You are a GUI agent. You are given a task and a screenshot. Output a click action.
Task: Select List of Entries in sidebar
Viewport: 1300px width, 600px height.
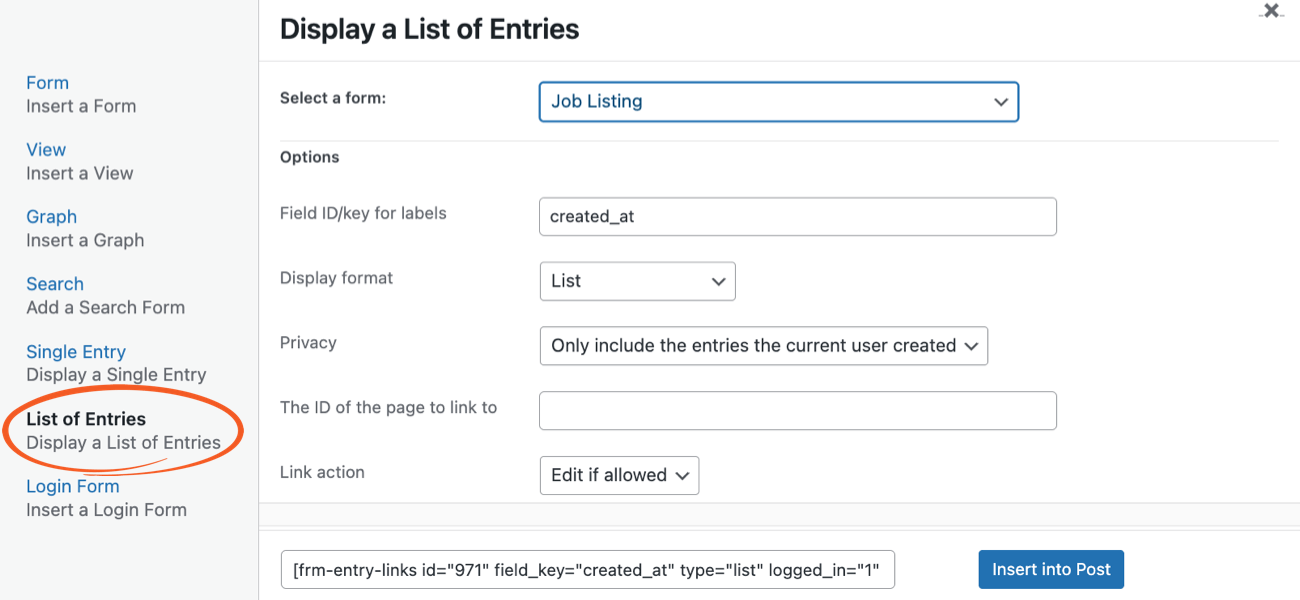(x=86, y=419)
